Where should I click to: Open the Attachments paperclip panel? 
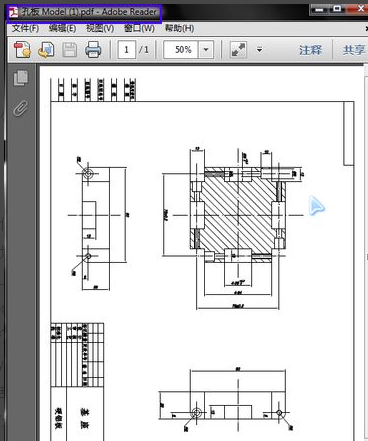pyautogui.click(x=21, y=108)
